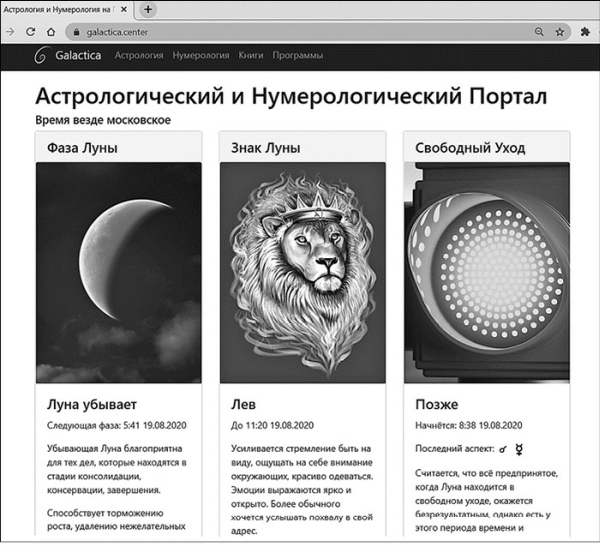Click the crescent moon image

coord(118,272)
